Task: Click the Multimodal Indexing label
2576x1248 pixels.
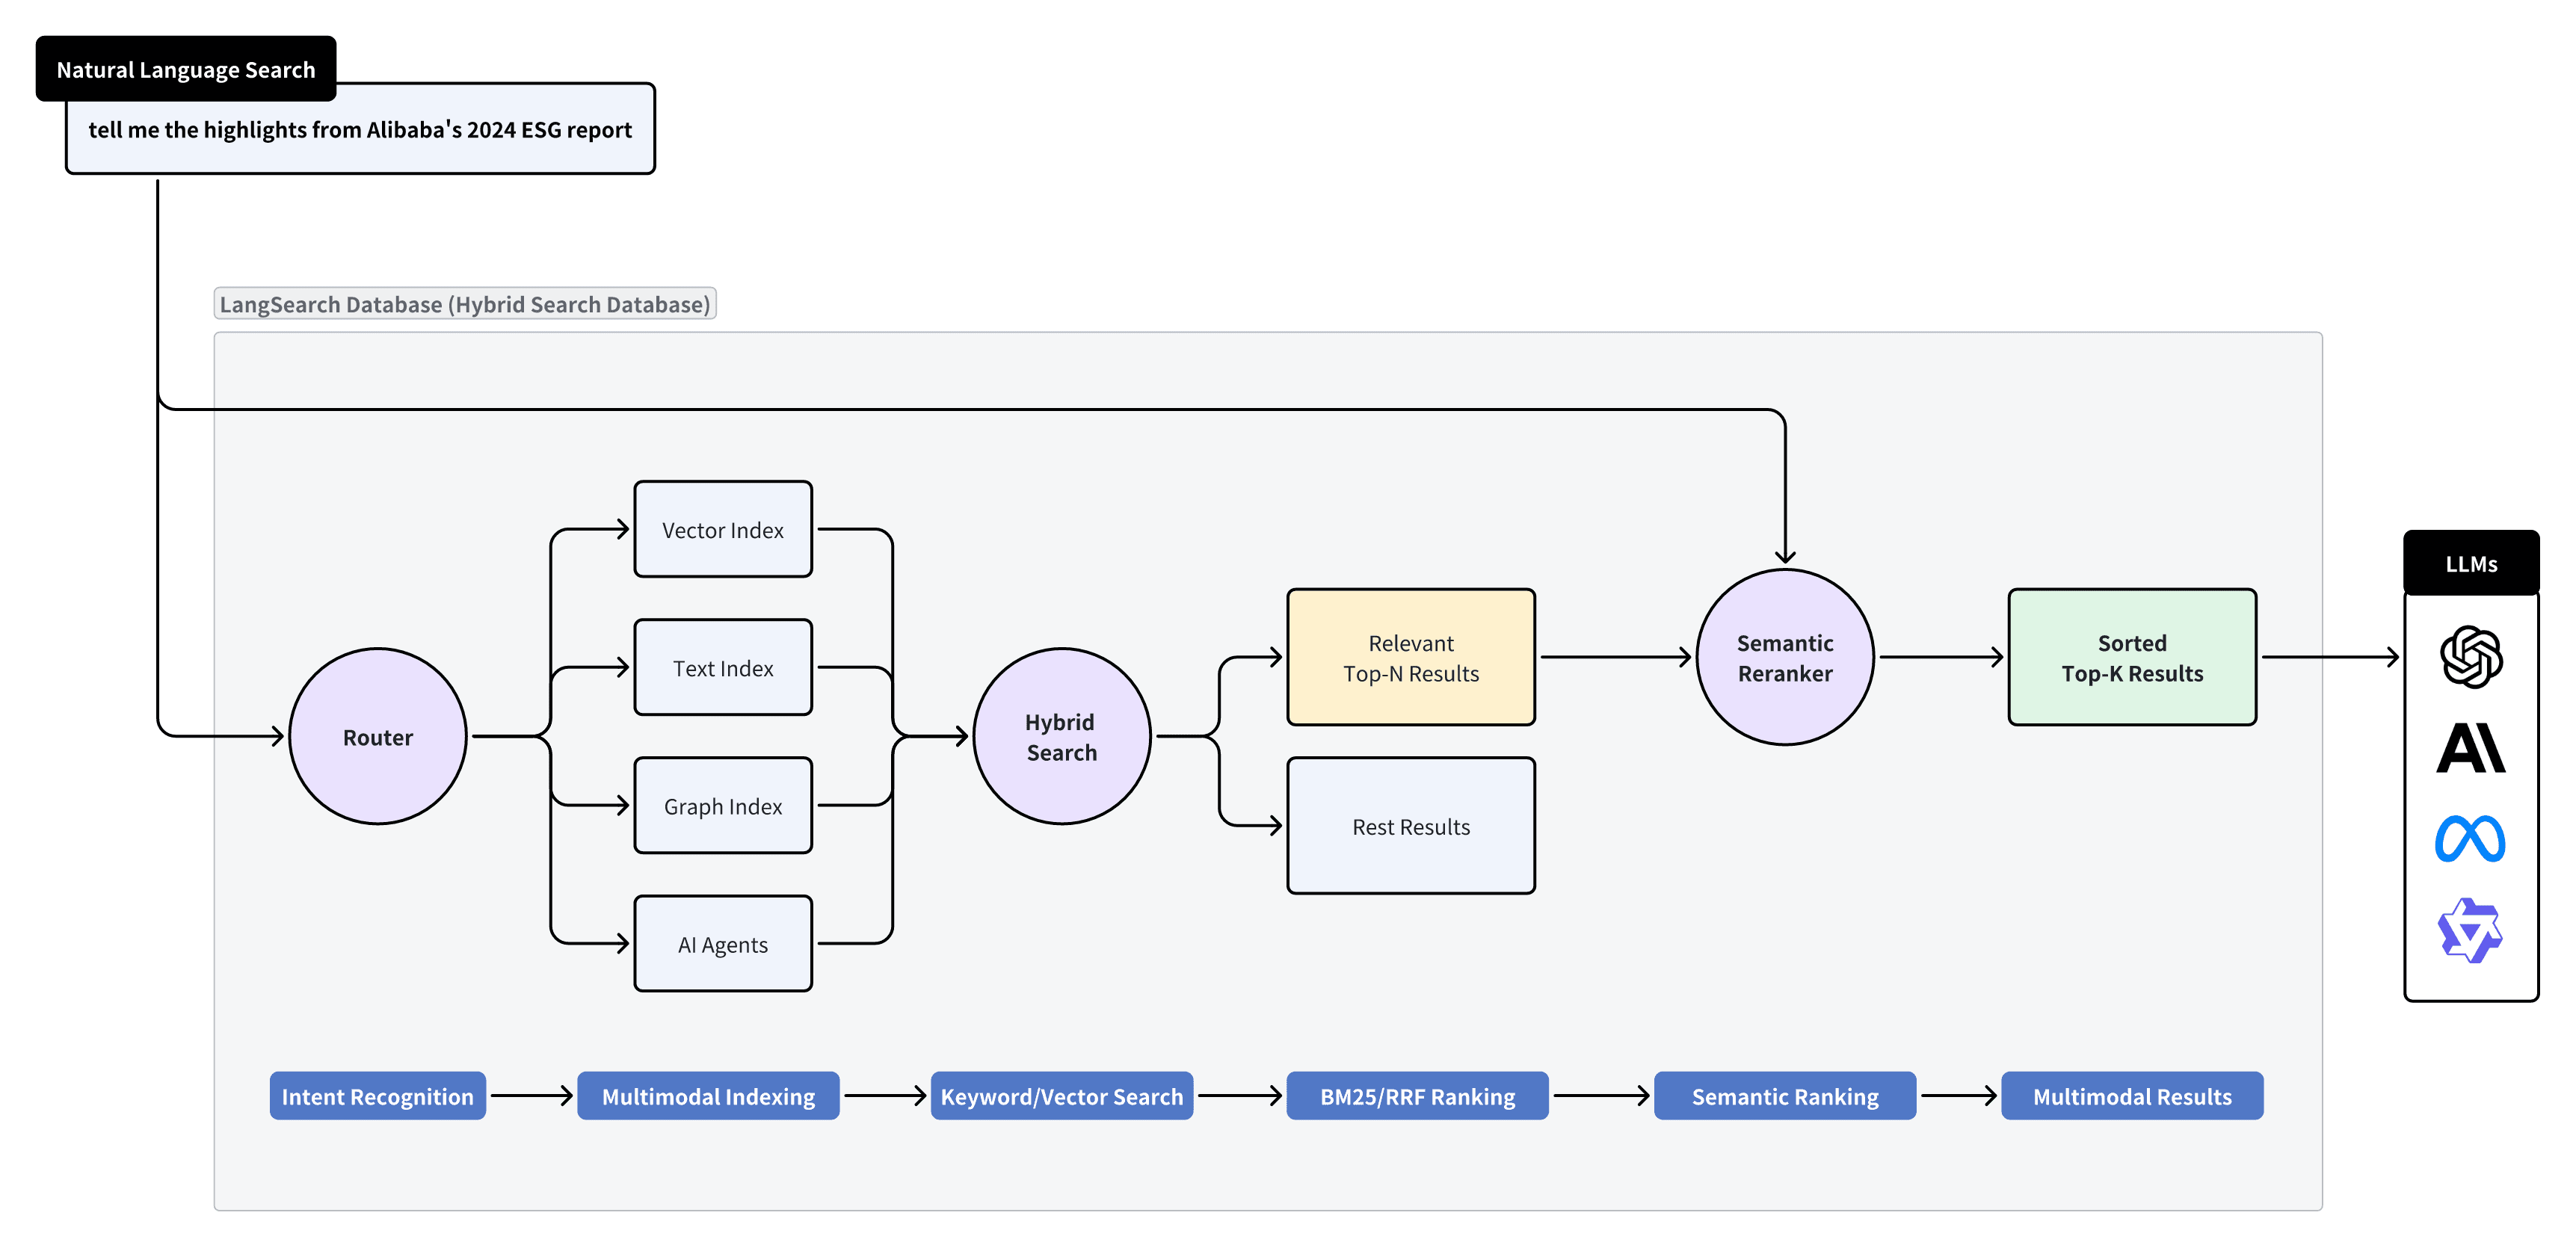Action: click(x=708, y=1096)
